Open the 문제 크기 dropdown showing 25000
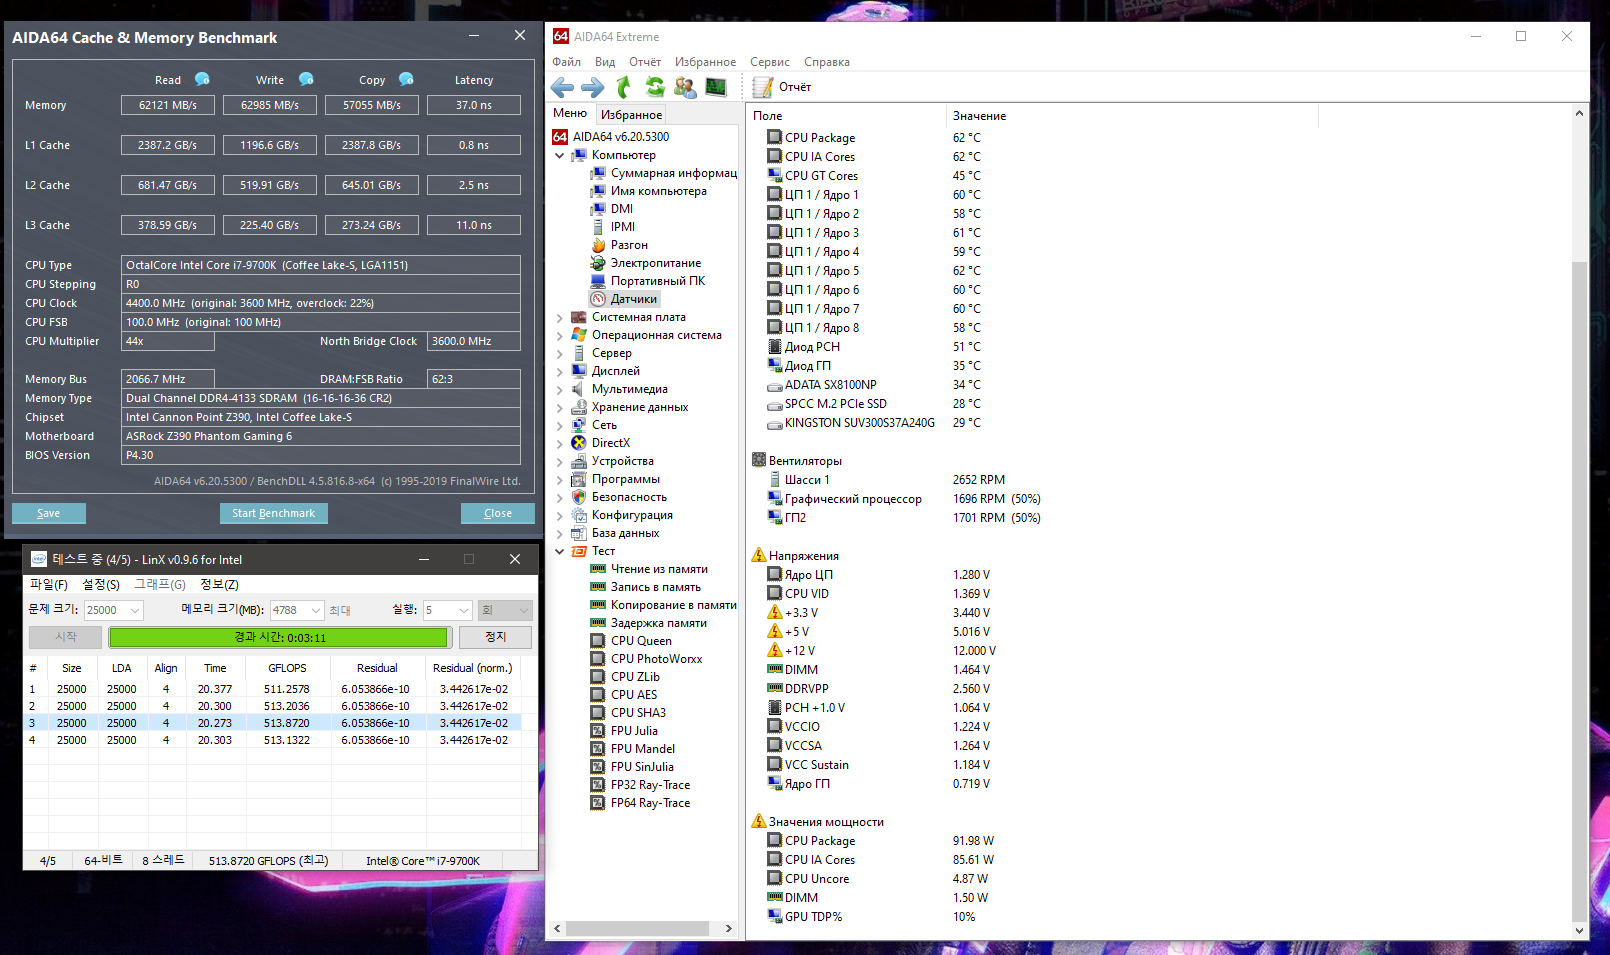 coord(114,610)
